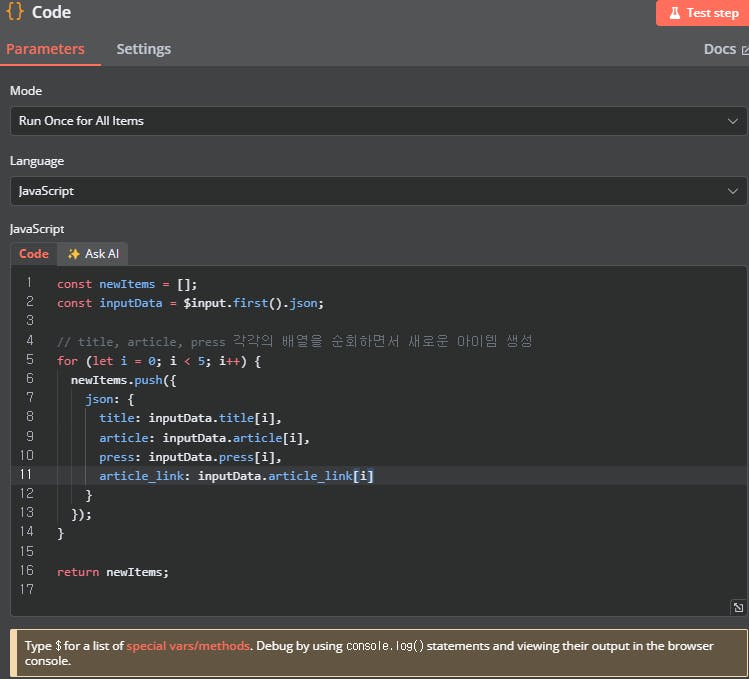This screenshot has width=749, height=679.
Task: Click the external link icon beside Docs
Action: tap(745, 50)
